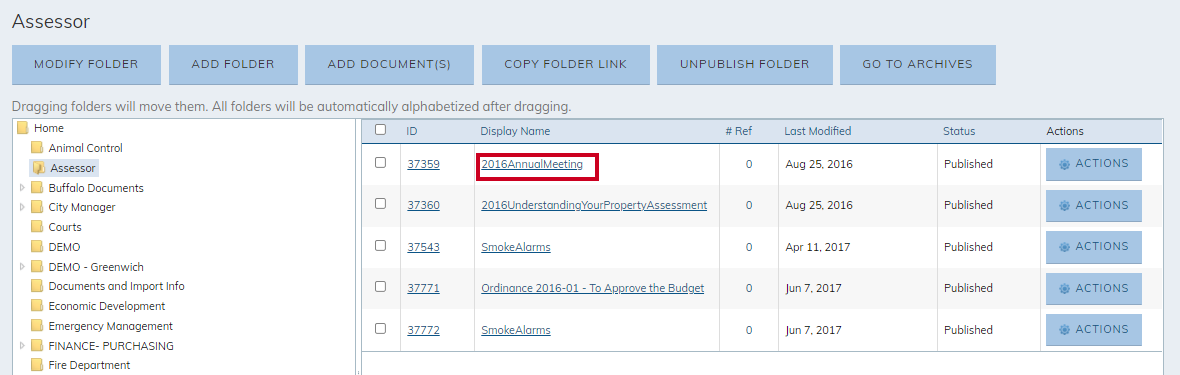Go to Archives
The width and height of the screenshot is (1180, 375).
918,65
